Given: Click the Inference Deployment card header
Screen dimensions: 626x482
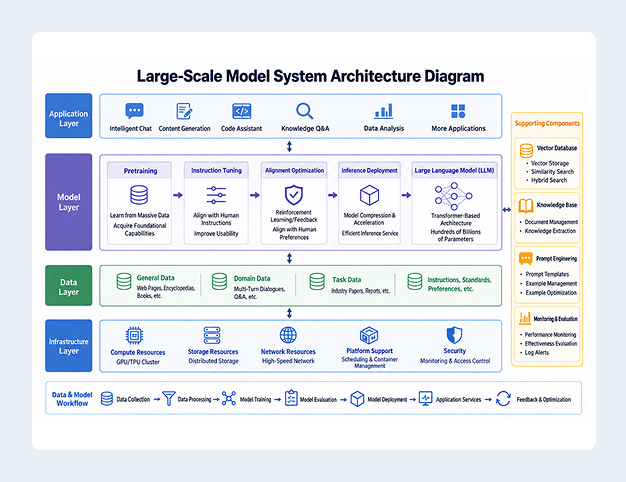Looking at the screenshot, I should (x=369, y=170).
